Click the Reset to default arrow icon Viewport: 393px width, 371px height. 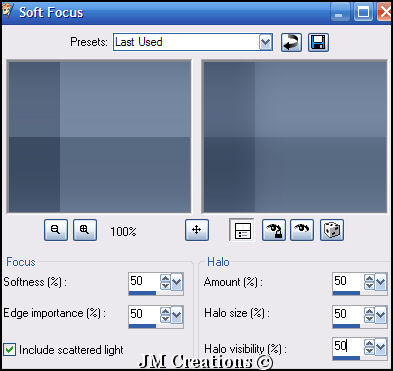(291, 42)
